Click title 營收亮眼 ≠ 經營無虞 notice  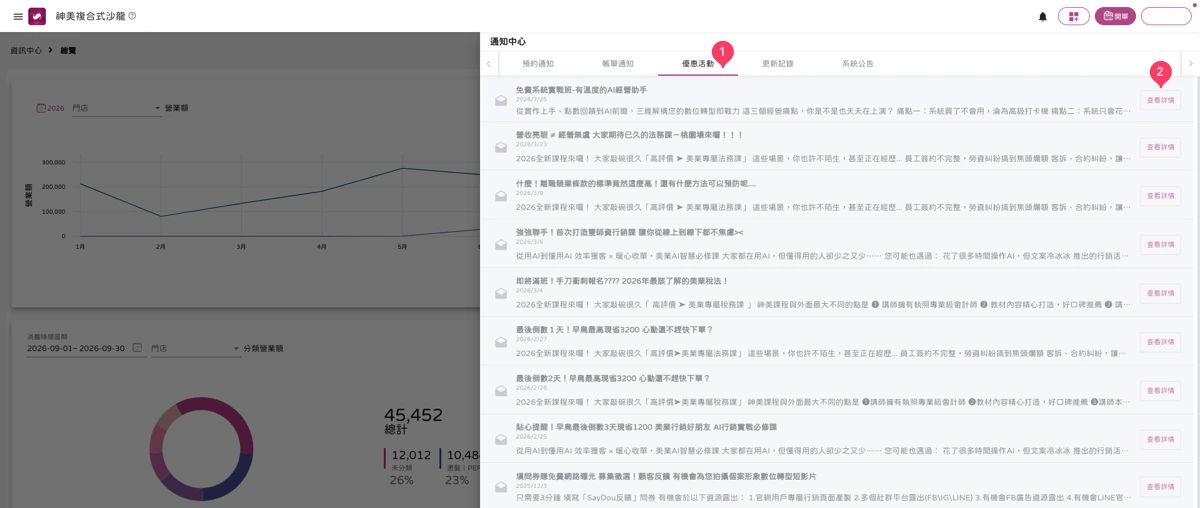[630, 135]
